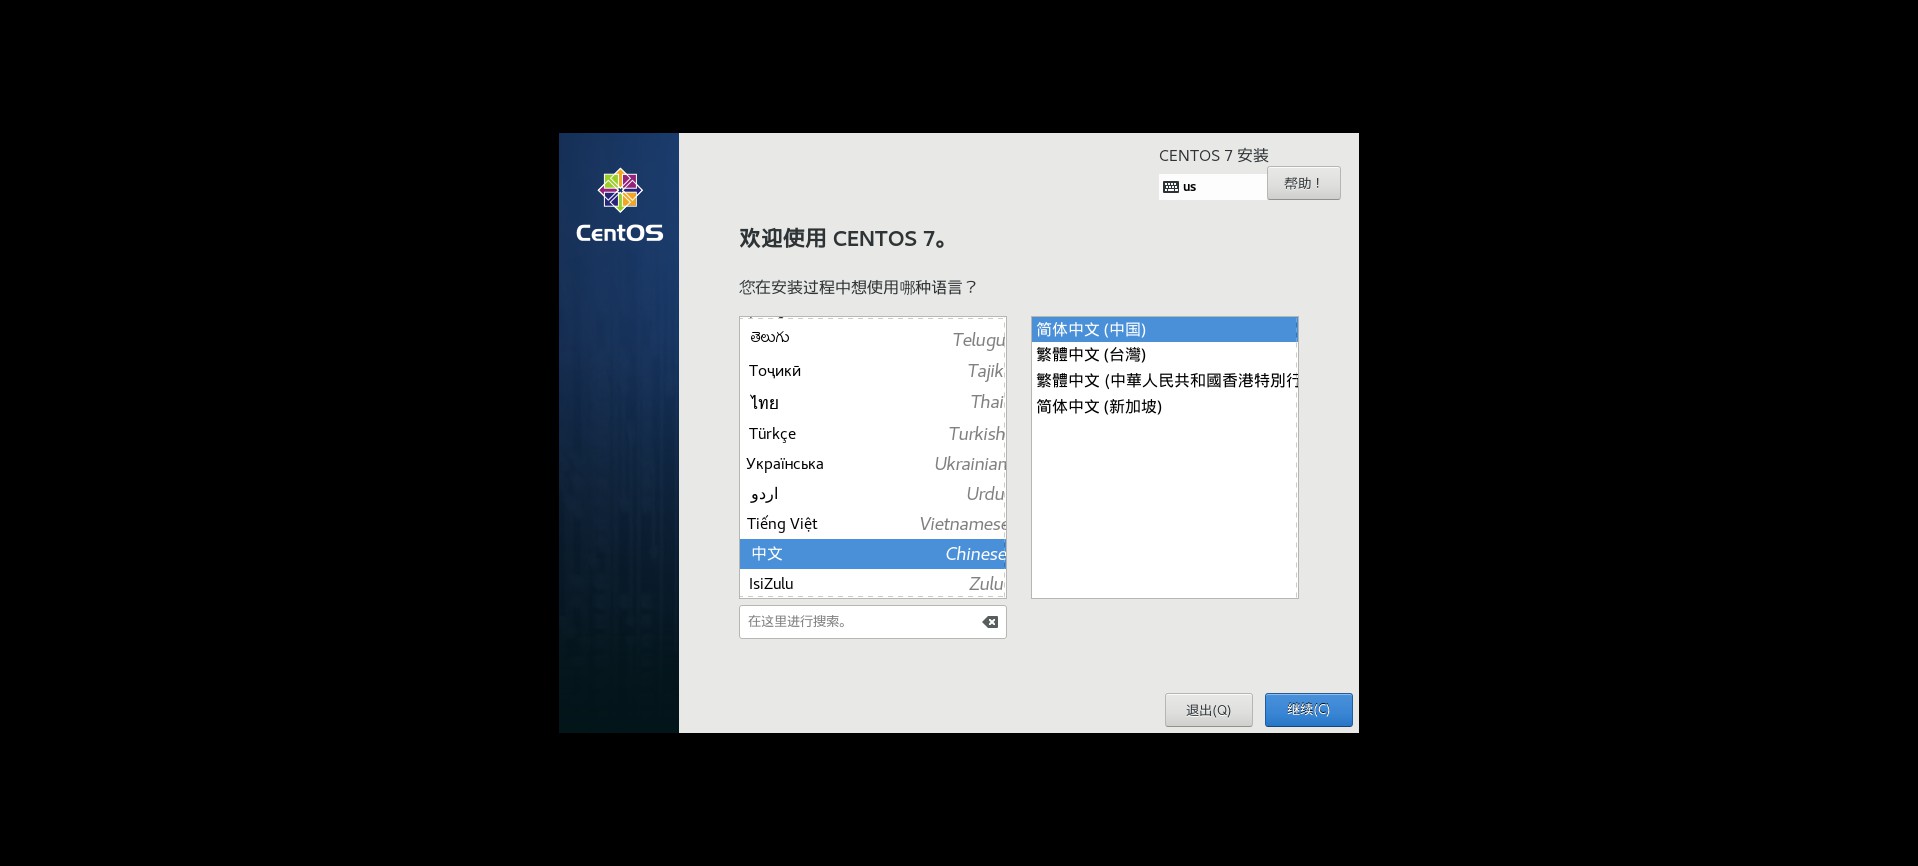Image resolution: width=1918 pixels, height=866 pixels.
Task: Pick Tiếng Việt Vietnamese language row
Action: [x=873, y=523]
